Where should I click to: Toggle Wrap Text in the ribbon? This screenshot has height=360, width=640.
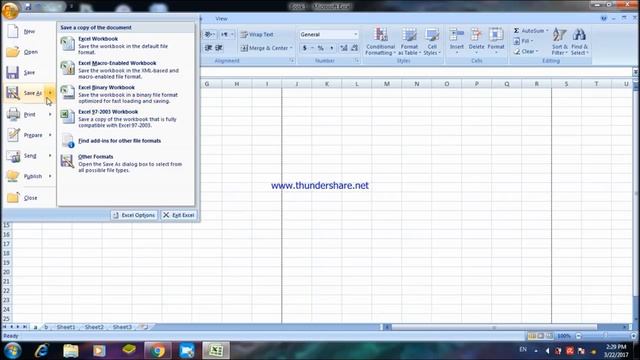(257, 35)
